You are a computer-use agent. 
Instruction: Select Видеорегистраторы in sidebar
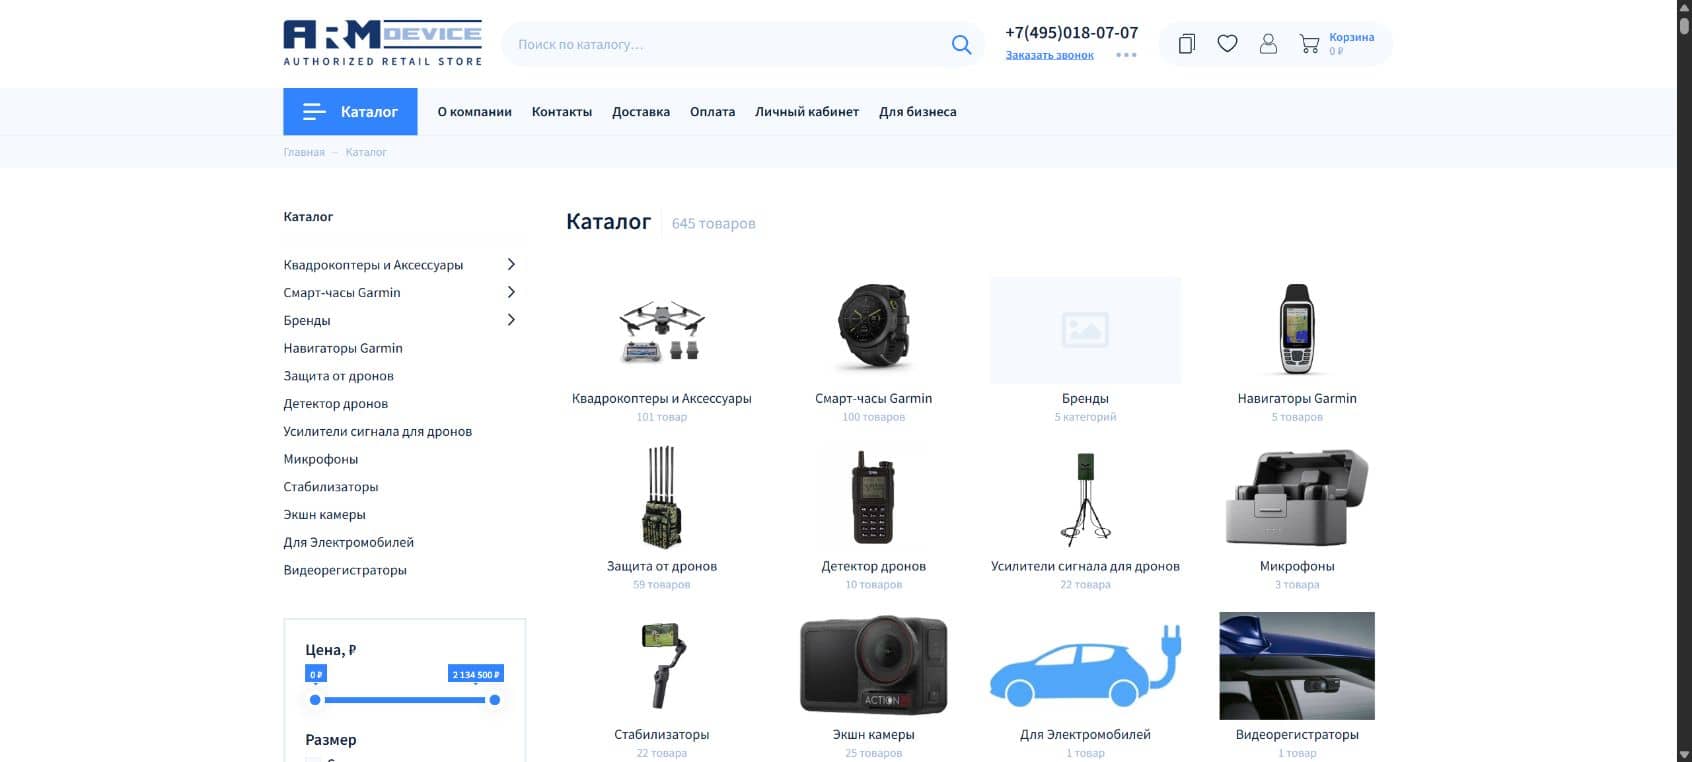345,570
